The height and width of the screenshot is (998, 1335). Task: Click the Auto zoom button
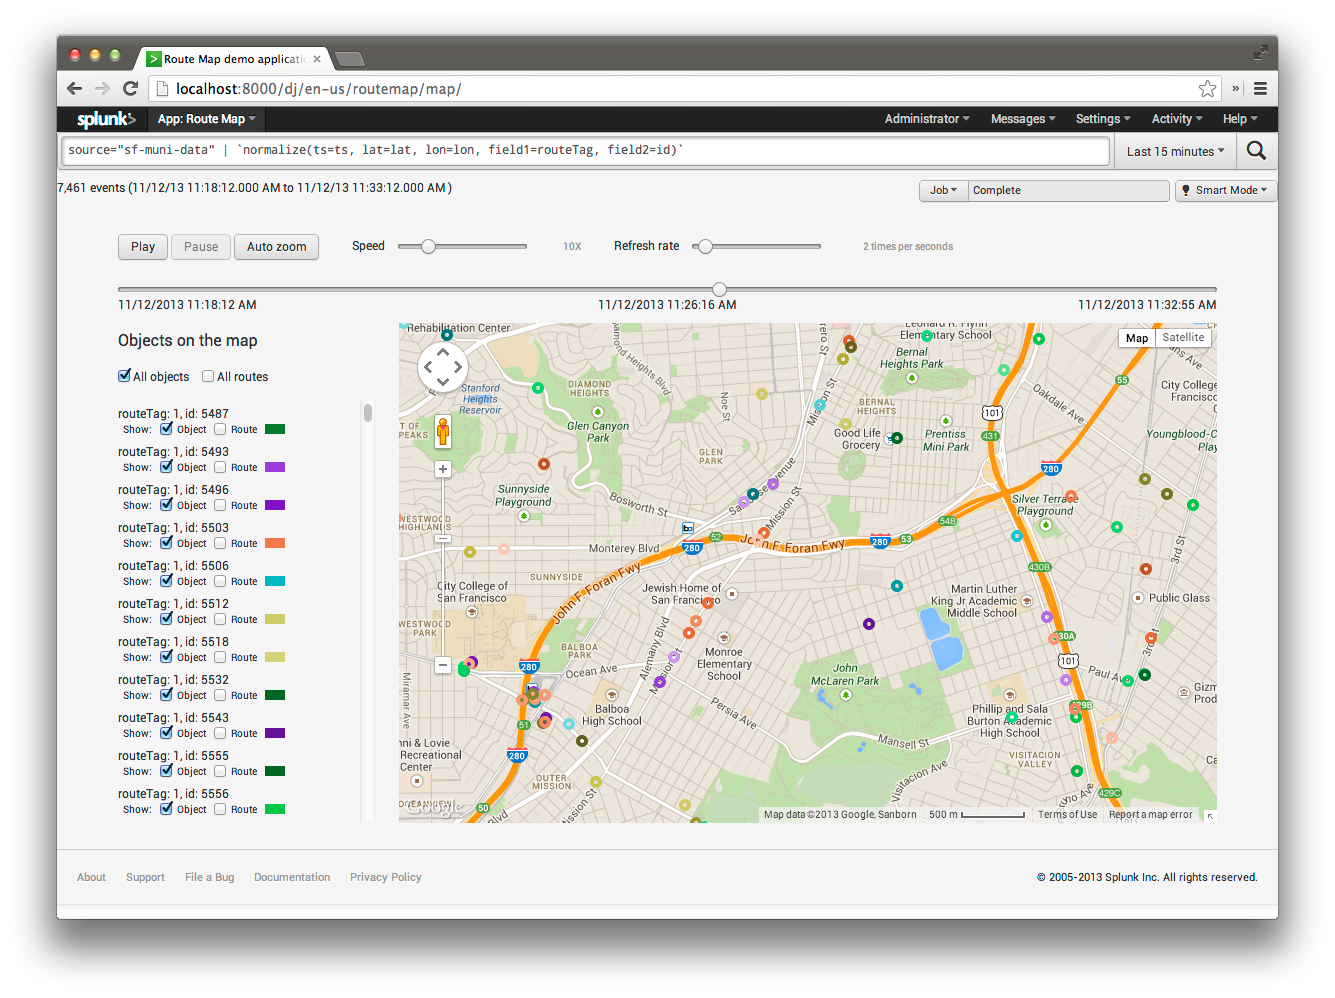click(277, 247)
